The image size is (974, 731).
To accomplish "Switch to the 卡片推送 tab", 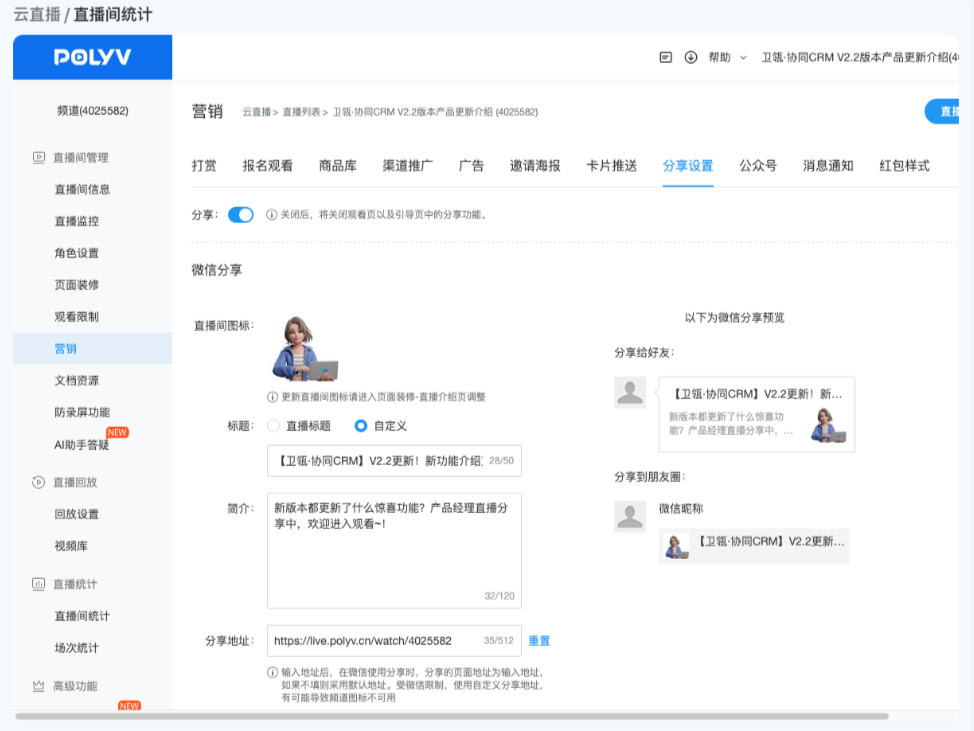I will coord(611,166).
